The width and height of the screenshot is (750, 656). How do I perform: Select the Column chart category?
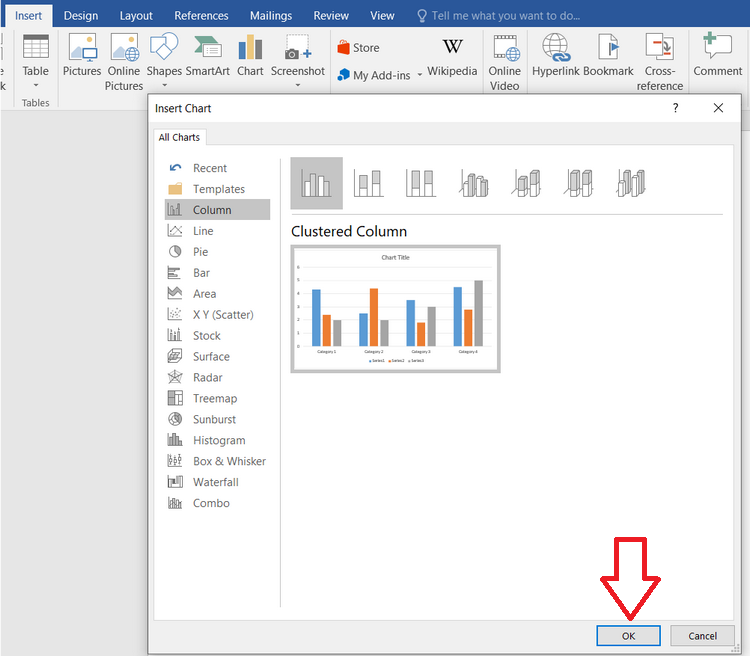218,210
